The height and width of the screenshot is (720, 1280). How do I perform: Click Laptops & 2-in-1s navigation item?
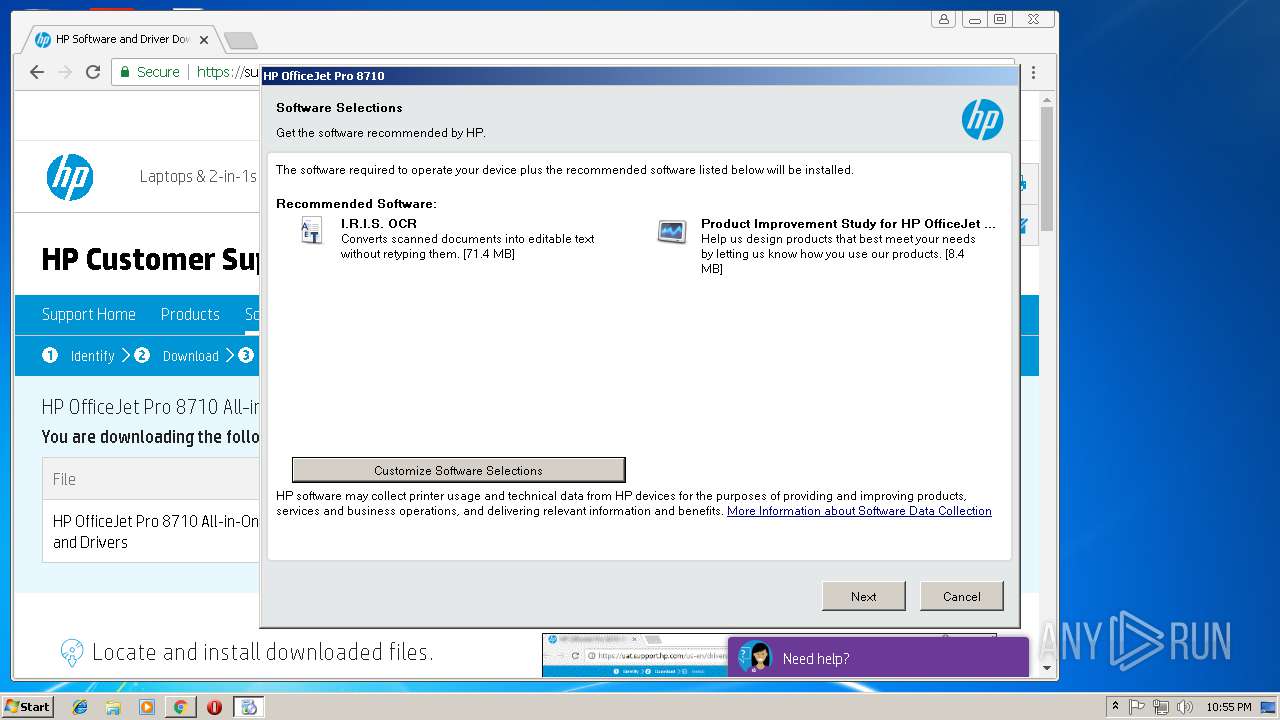198,177
